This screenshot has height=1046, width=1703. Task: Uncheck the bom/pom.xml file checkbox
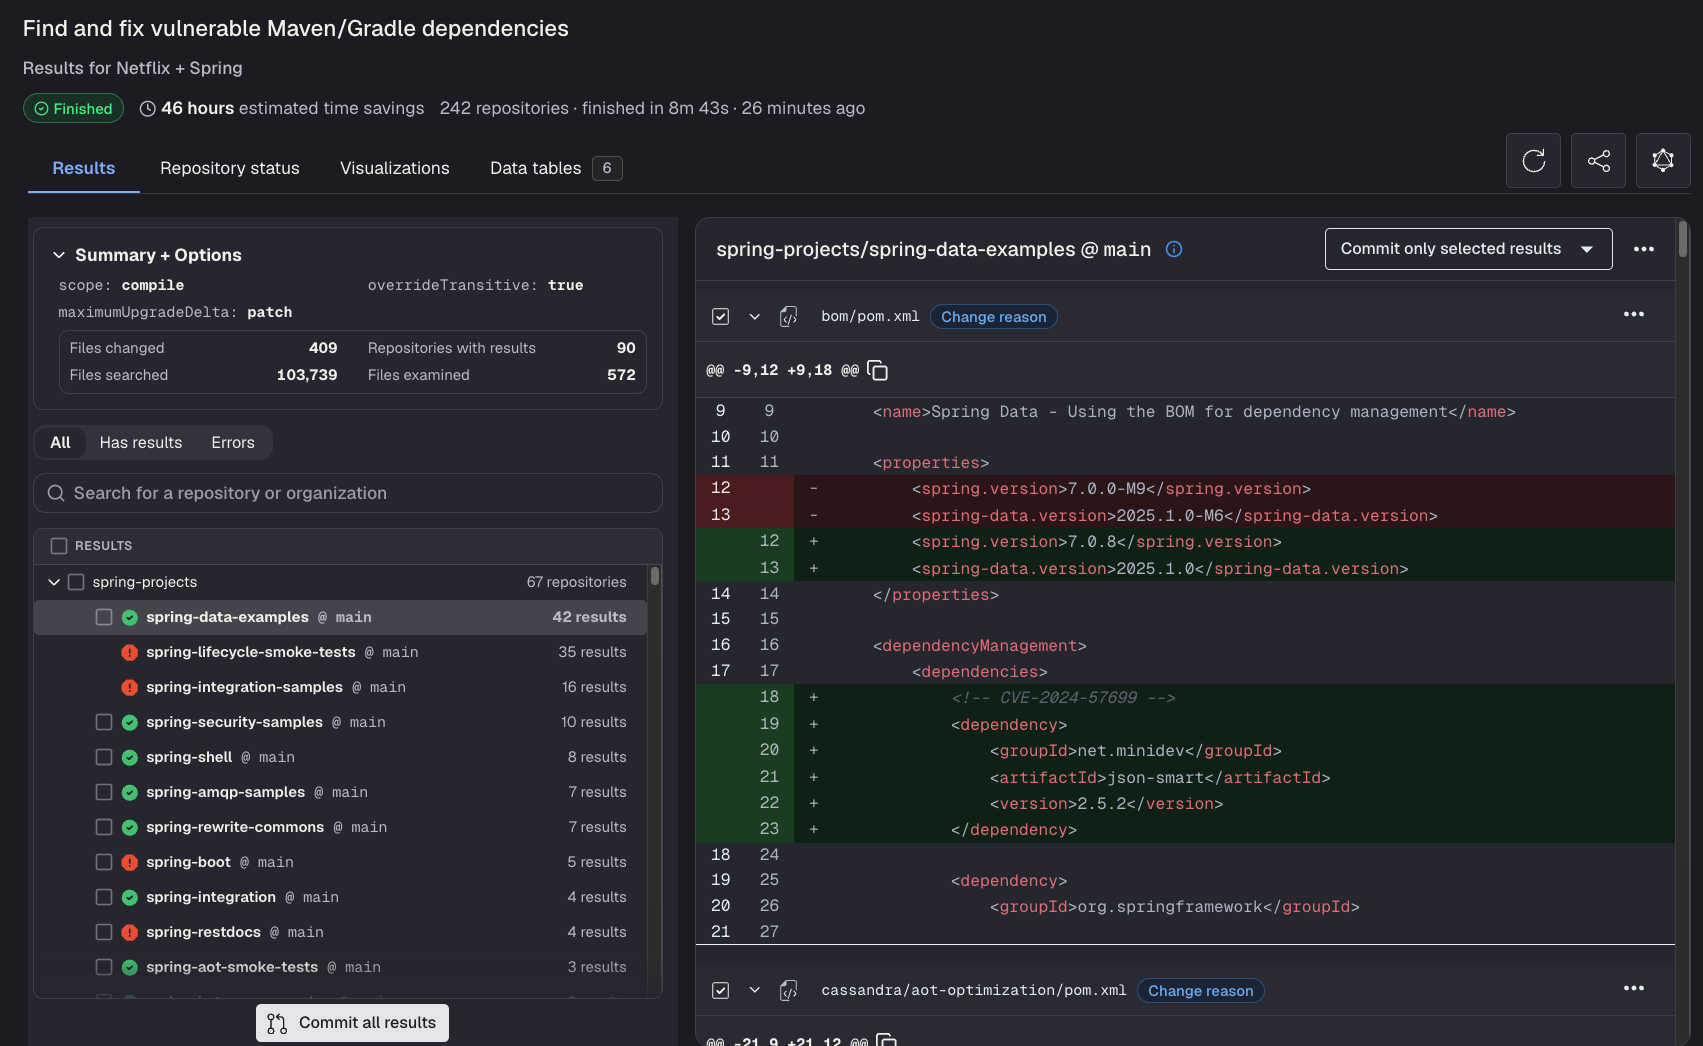coord(720,316)
